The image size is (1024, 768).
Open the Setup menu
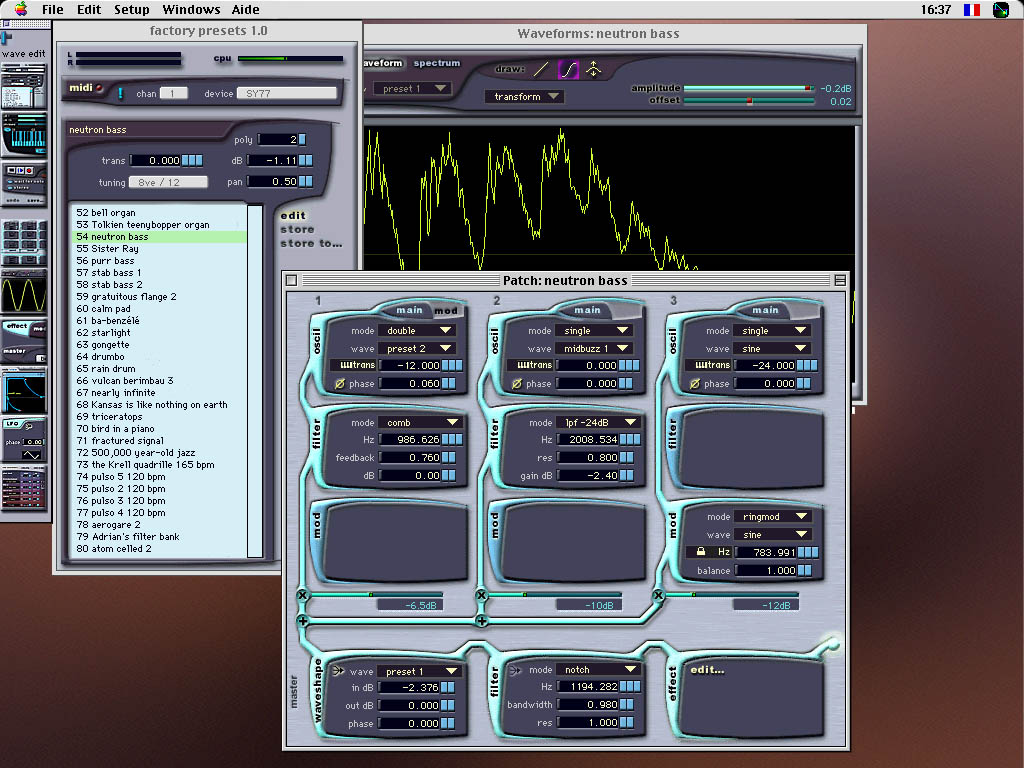point(131,9)
